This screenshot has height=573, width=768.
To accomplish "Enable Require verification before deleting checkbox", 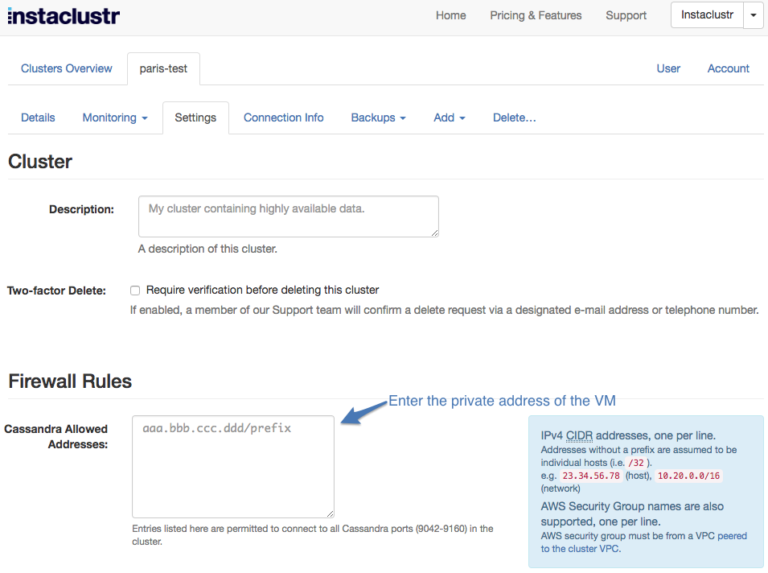I will (135, 290).
